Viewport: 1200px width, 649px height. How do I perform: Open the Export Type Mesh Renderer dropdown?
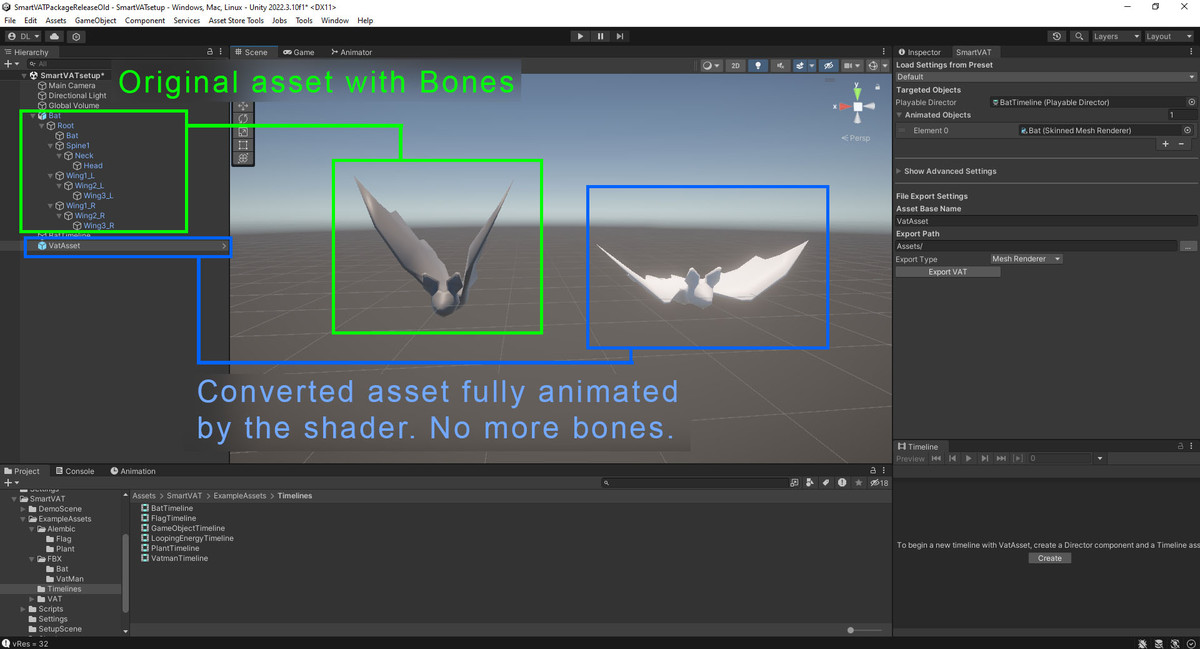coord(1025,259)
